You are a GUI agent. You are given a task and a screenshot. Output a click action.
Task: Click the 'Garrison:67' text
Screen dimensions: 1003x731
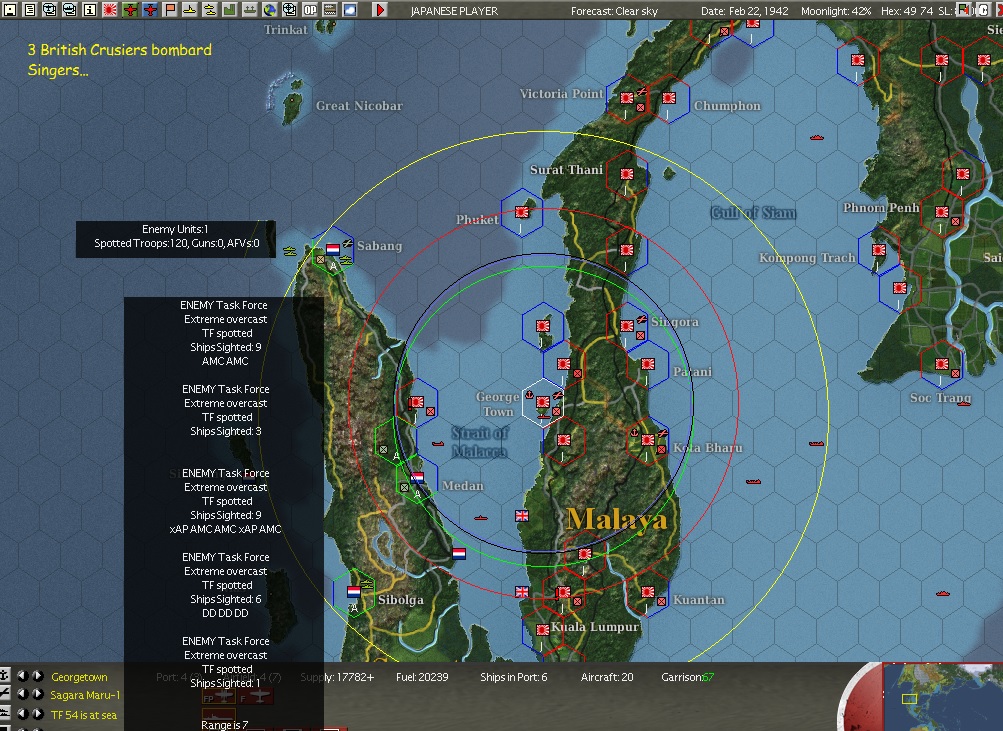[688, 677]
